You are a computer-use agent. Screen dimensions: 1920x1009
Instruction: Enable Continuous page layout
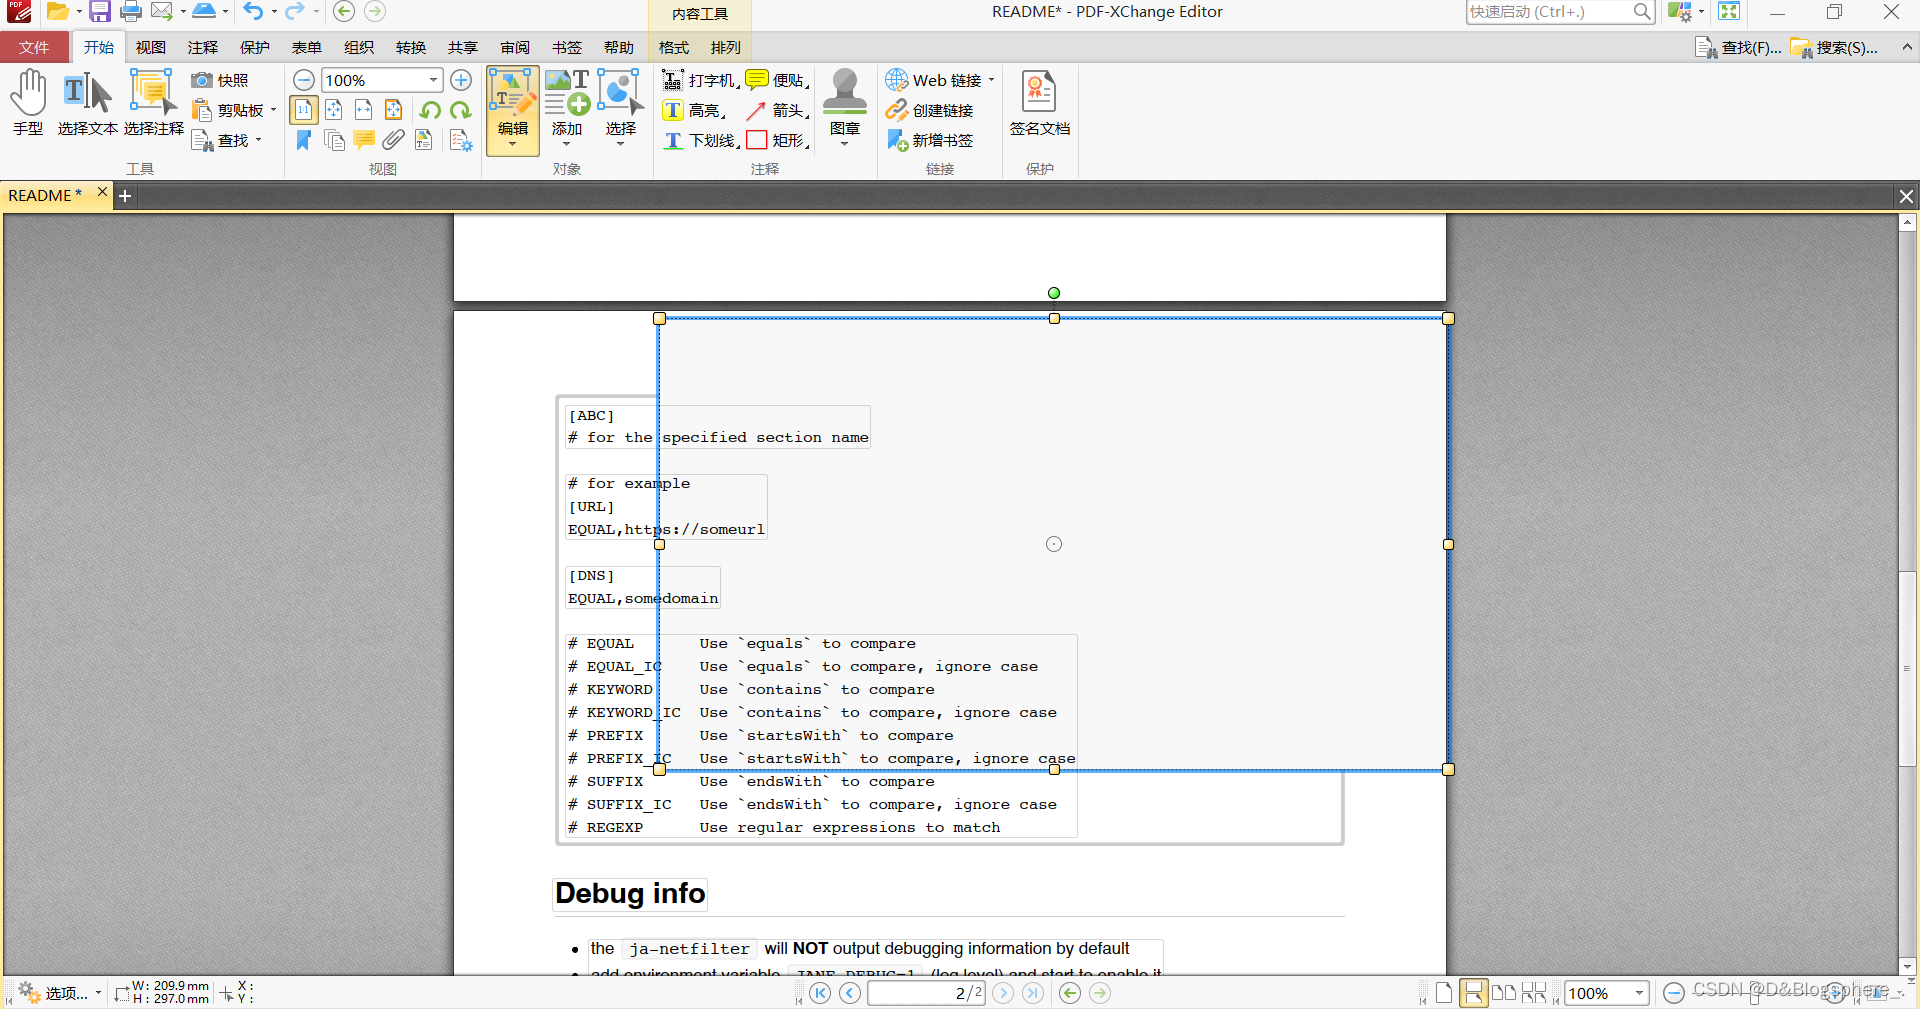point(1473,993)
